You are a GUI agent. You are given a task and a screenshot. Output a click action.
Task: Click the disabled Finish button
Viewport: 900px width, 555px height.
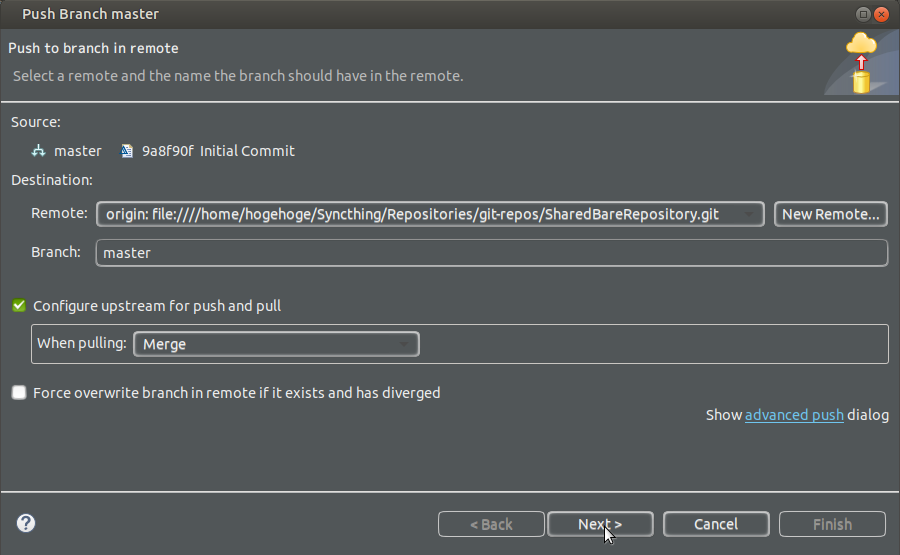click(832, 524)
